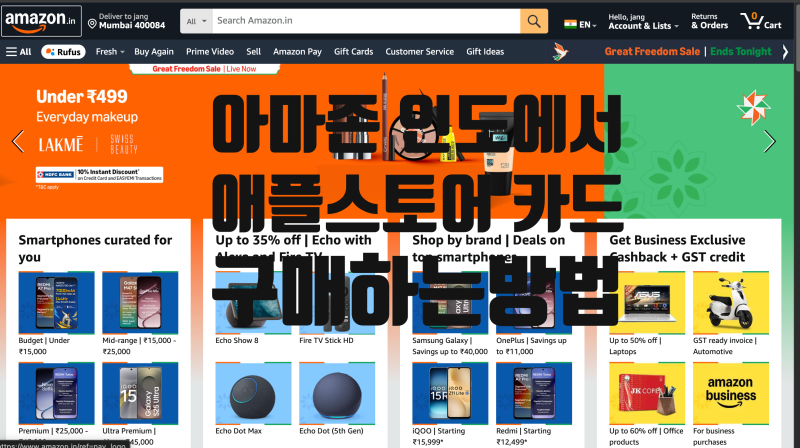Image resolution: width=800 pixels, height=448 pixels.
Task: Open Returns & Orders
Action: click(x=709, y=21)
